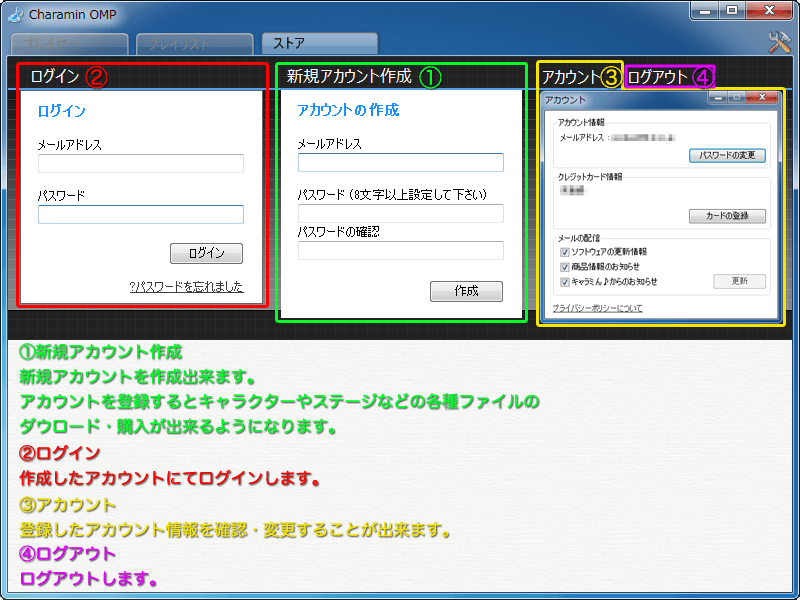Maximize the Charamin OMP main window
The height and width of the screenshot is (600, 800).
[x=732, y=10]
